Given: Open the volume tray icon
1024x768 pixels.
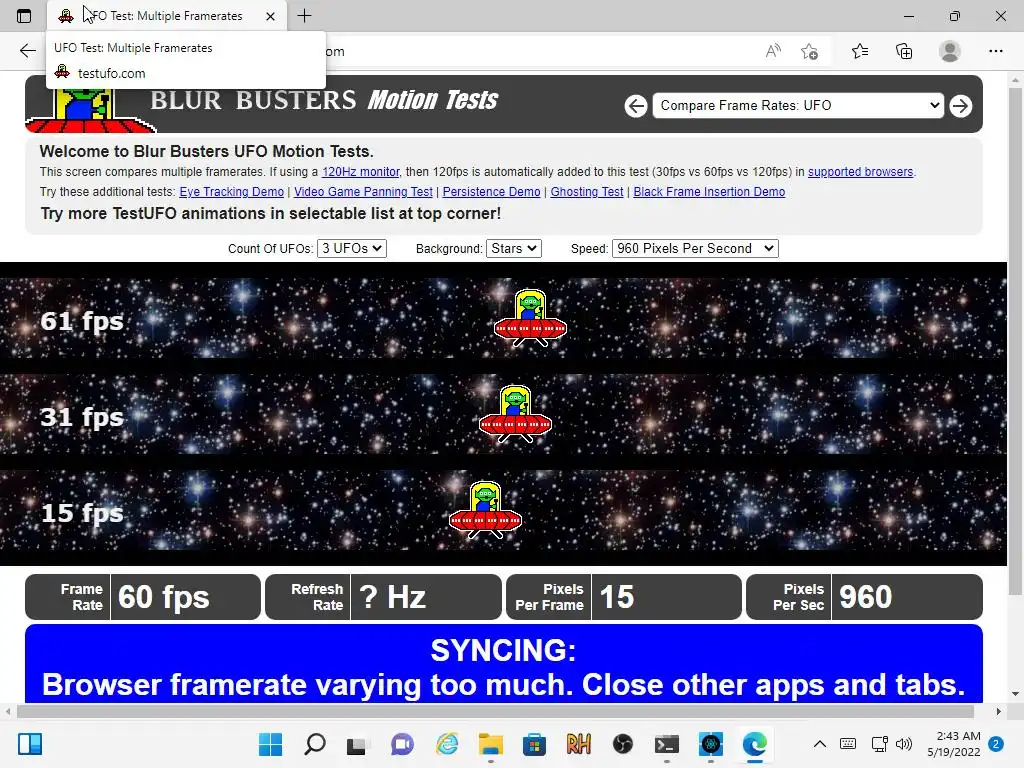Looking at the screenshot, I should click(x=904, y=744).
